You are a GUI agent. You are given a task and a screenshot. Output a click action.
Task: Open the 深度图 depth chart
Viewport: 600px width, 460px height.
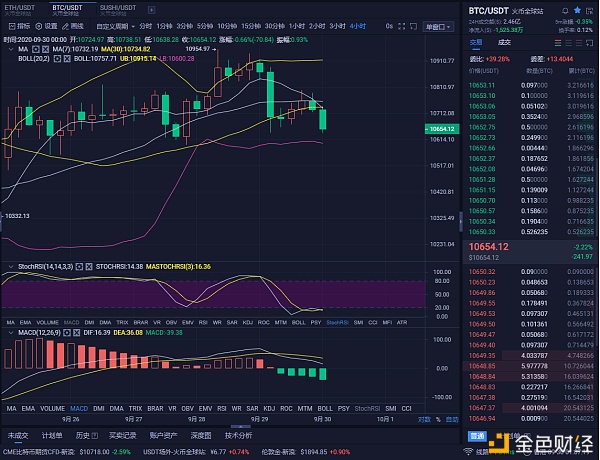(x=202, y=436)
